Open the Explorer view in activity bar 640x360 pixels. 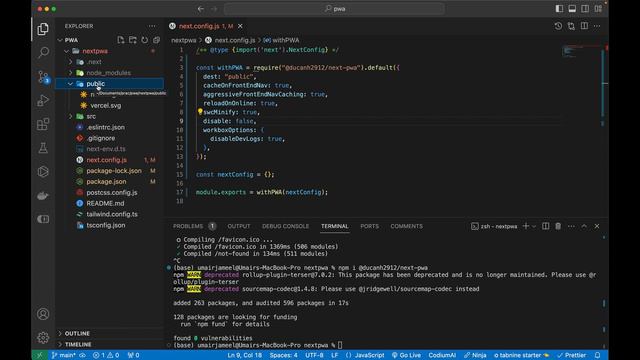click(43, 29)
